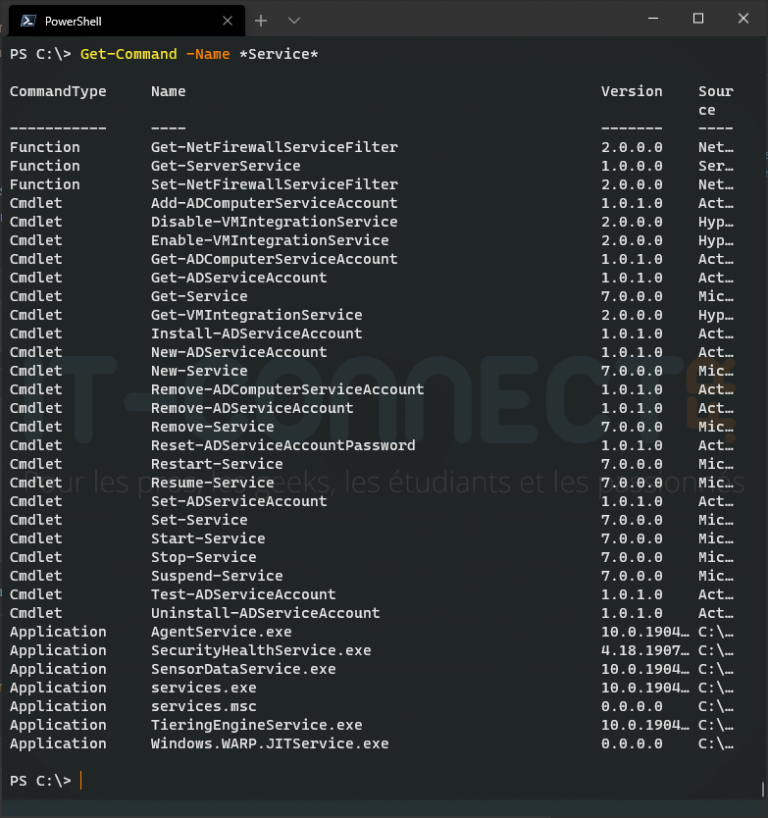Image resolution: width=768 pixels, height=818 pixels.
Task: Select the services.msc application entry
Action: point(203,706)
